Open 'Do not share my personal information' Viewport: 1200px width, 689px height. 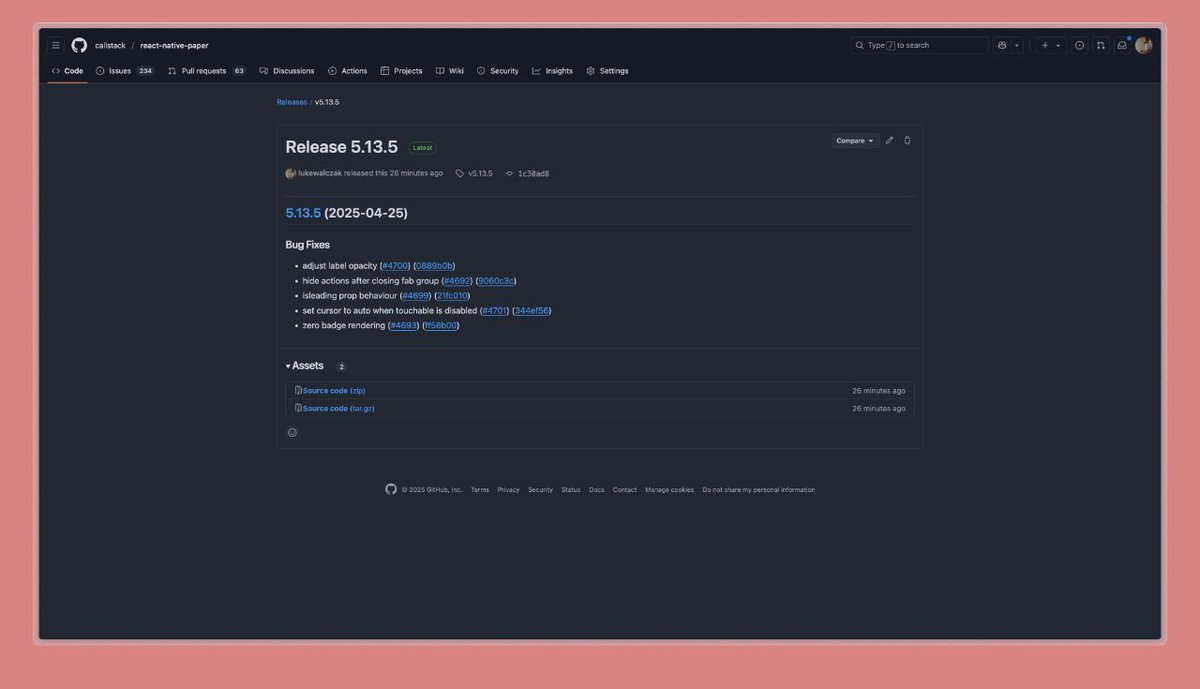coord(758,490)
